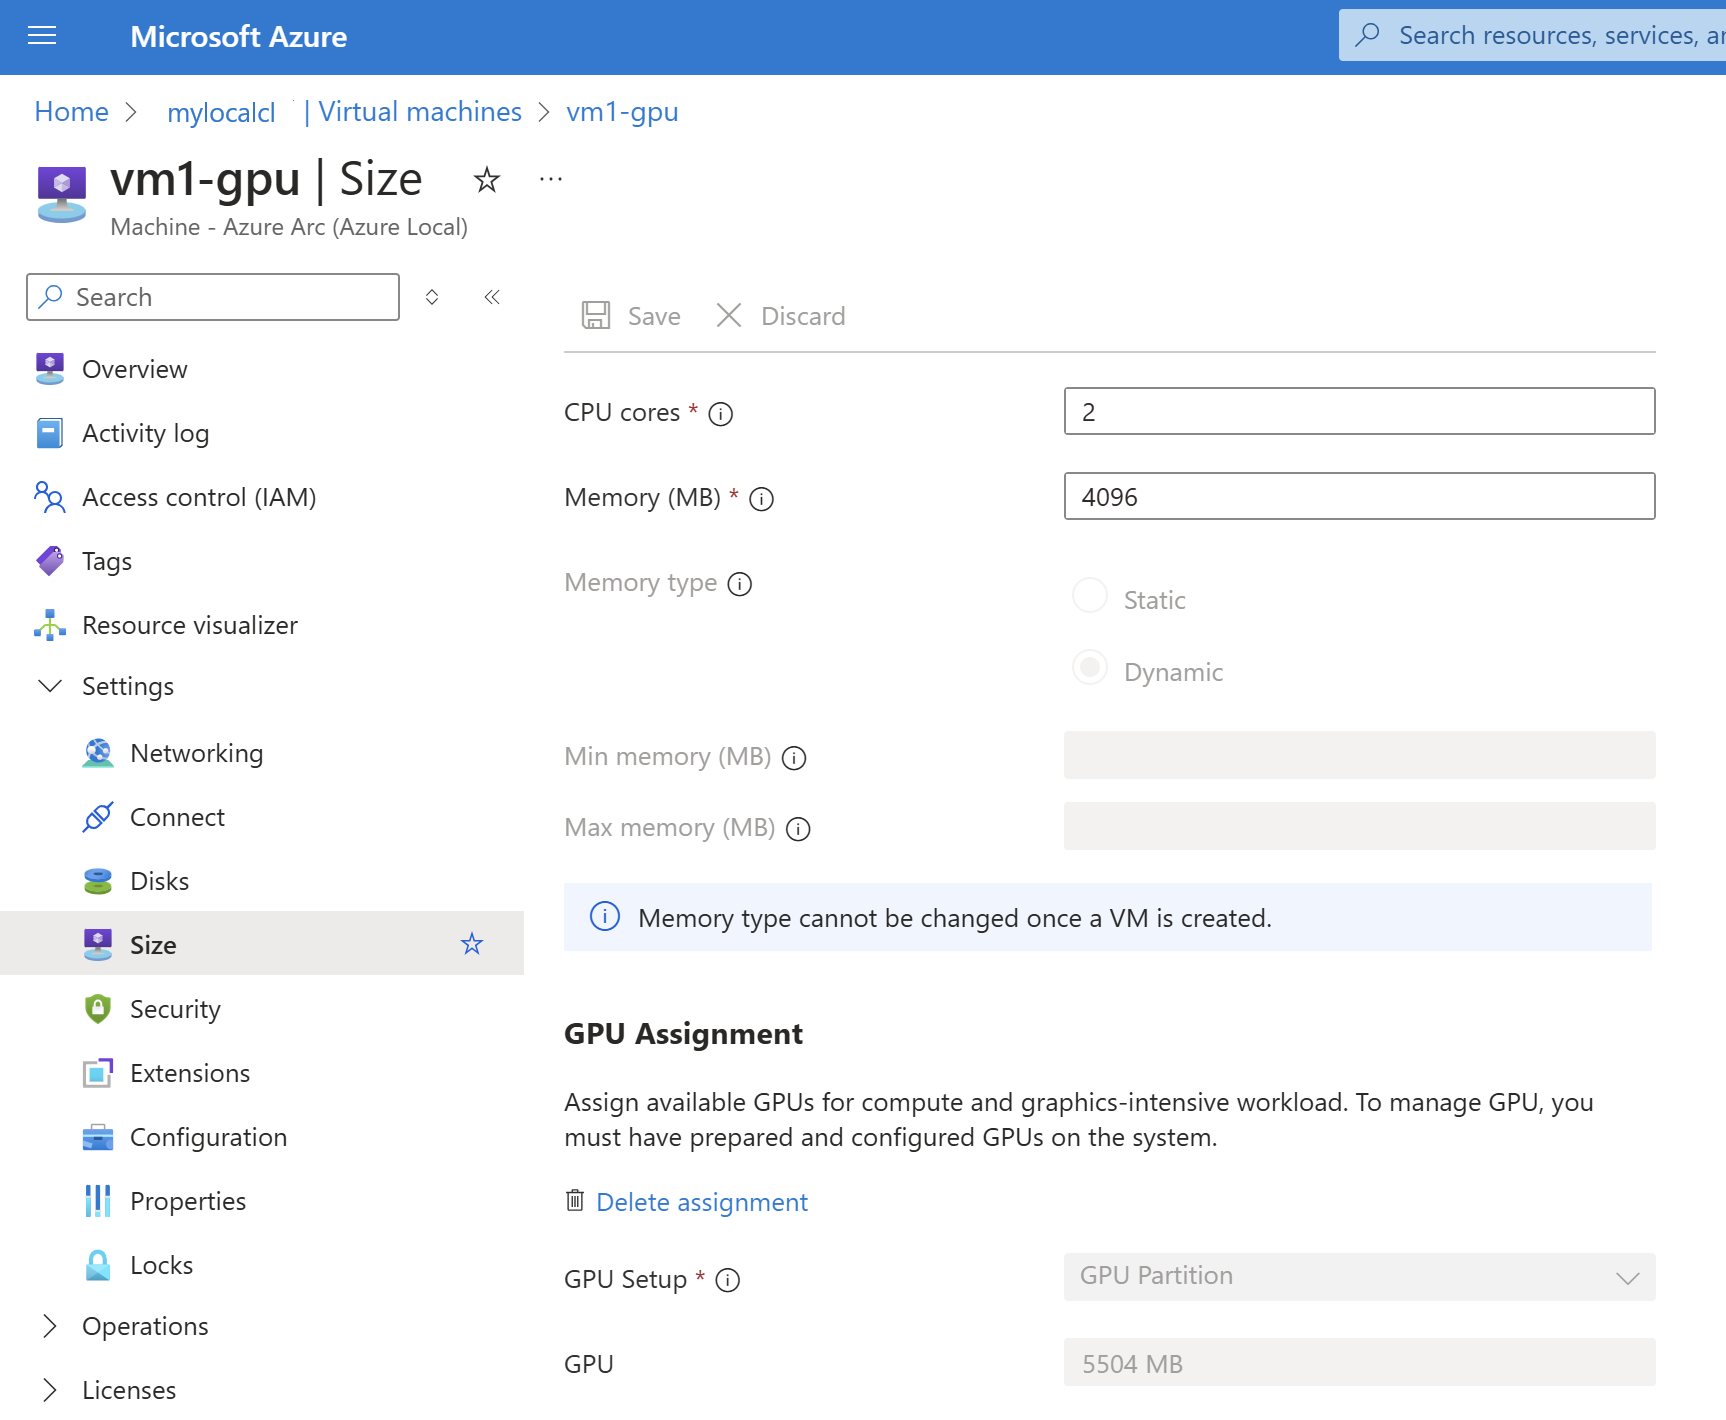Select the Static memory type radio
The image size is (1726, 1420).
1090,596
